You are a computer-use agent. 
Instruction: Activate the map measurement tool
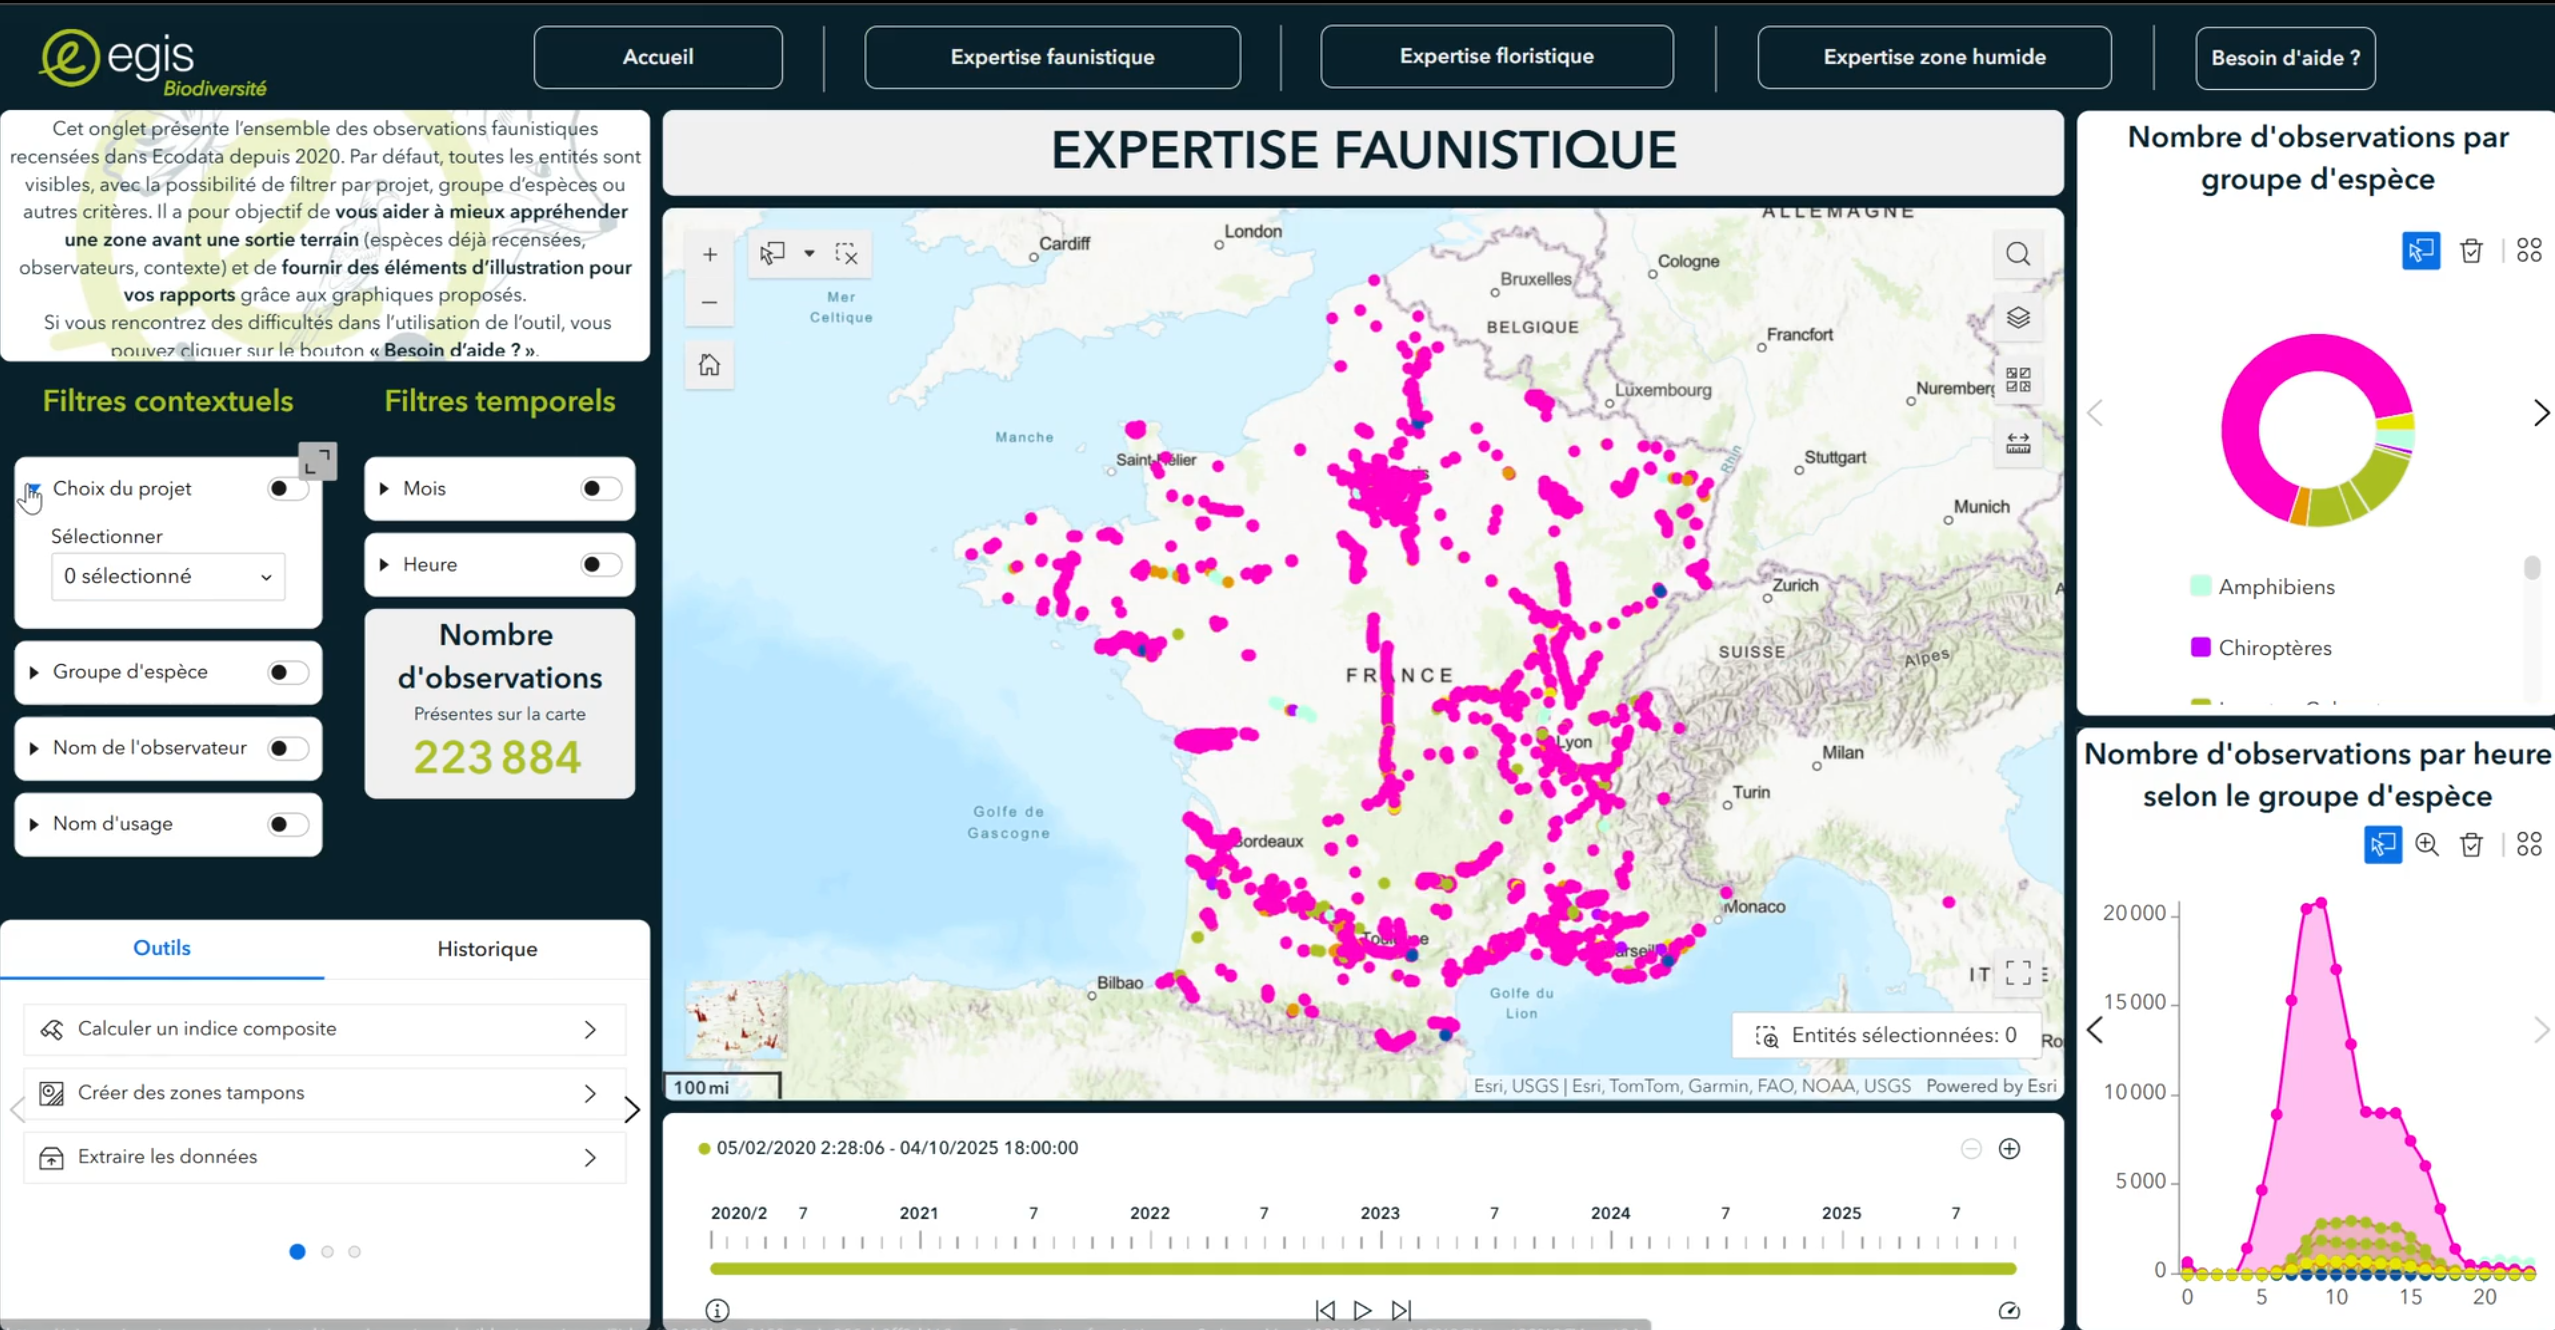(2017, 443)
